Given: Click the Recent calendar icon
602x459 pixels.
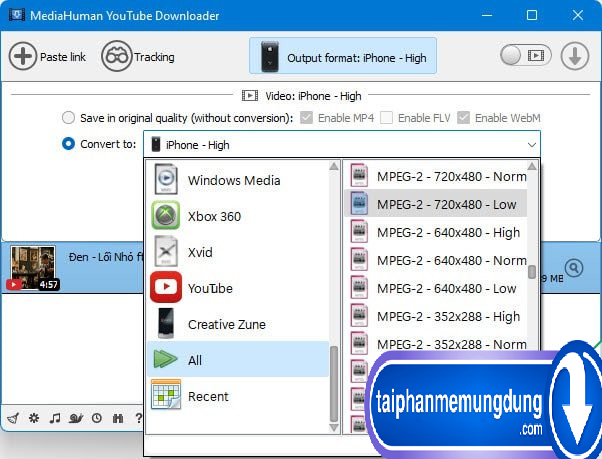Looking at the screenshot, I should click(166, 395).
